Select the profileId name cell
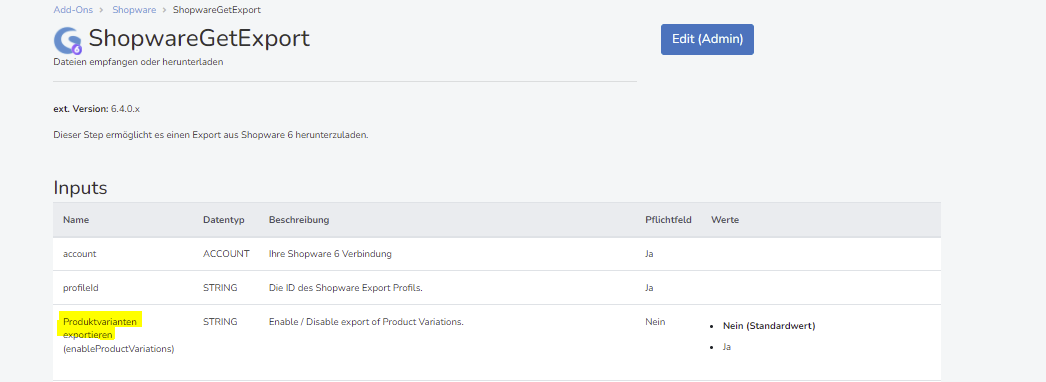This screenshot has width=1046, height=382. point(81,287)
